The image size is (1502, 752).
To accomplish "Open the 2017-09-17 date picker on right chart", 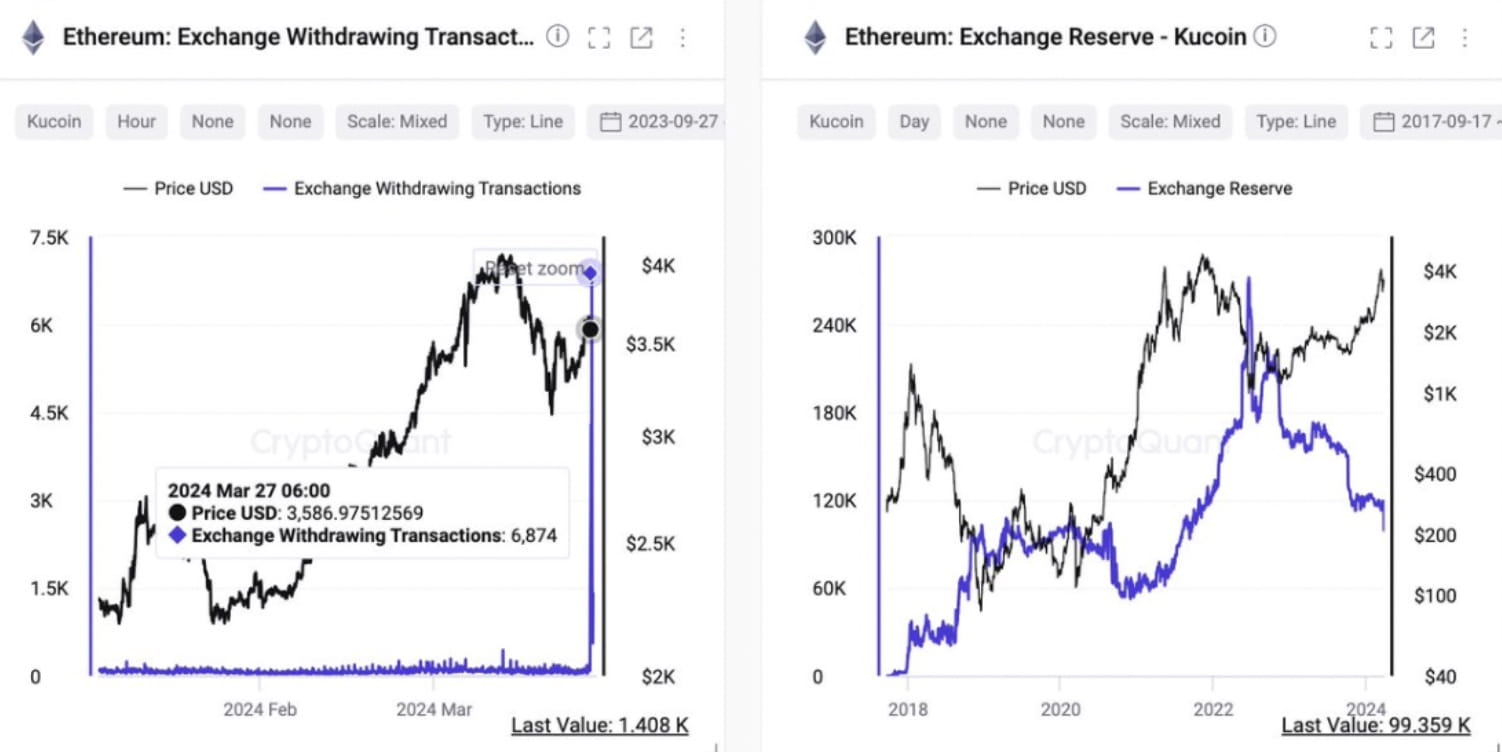I will coord(1435,121).
